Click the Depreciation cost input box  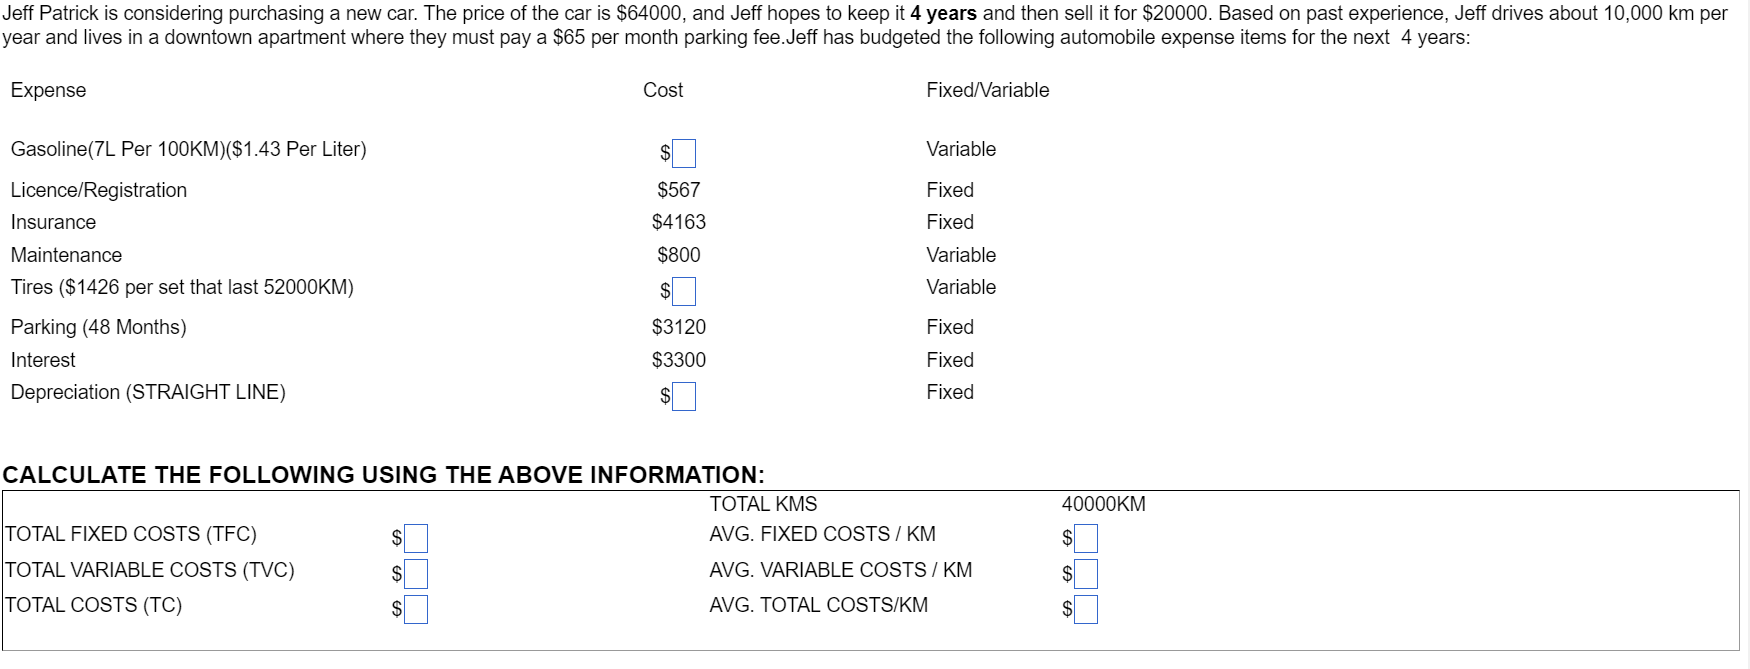[683, 397]
